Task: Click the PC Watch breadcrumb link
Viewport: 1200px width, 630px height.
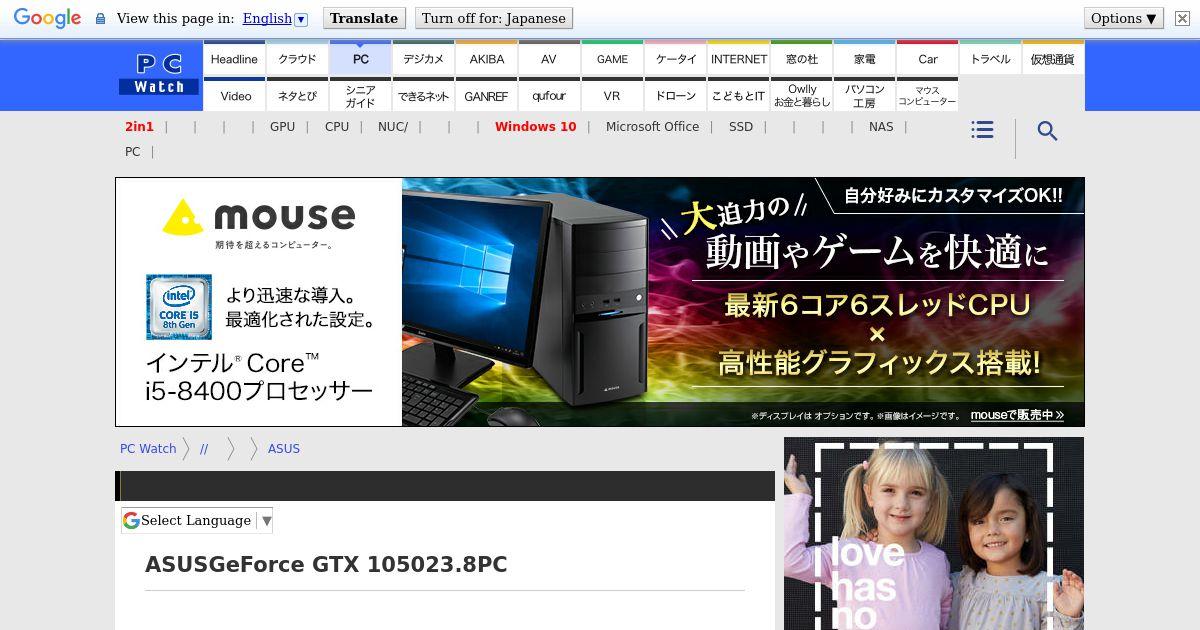Action: coord(148,448)
